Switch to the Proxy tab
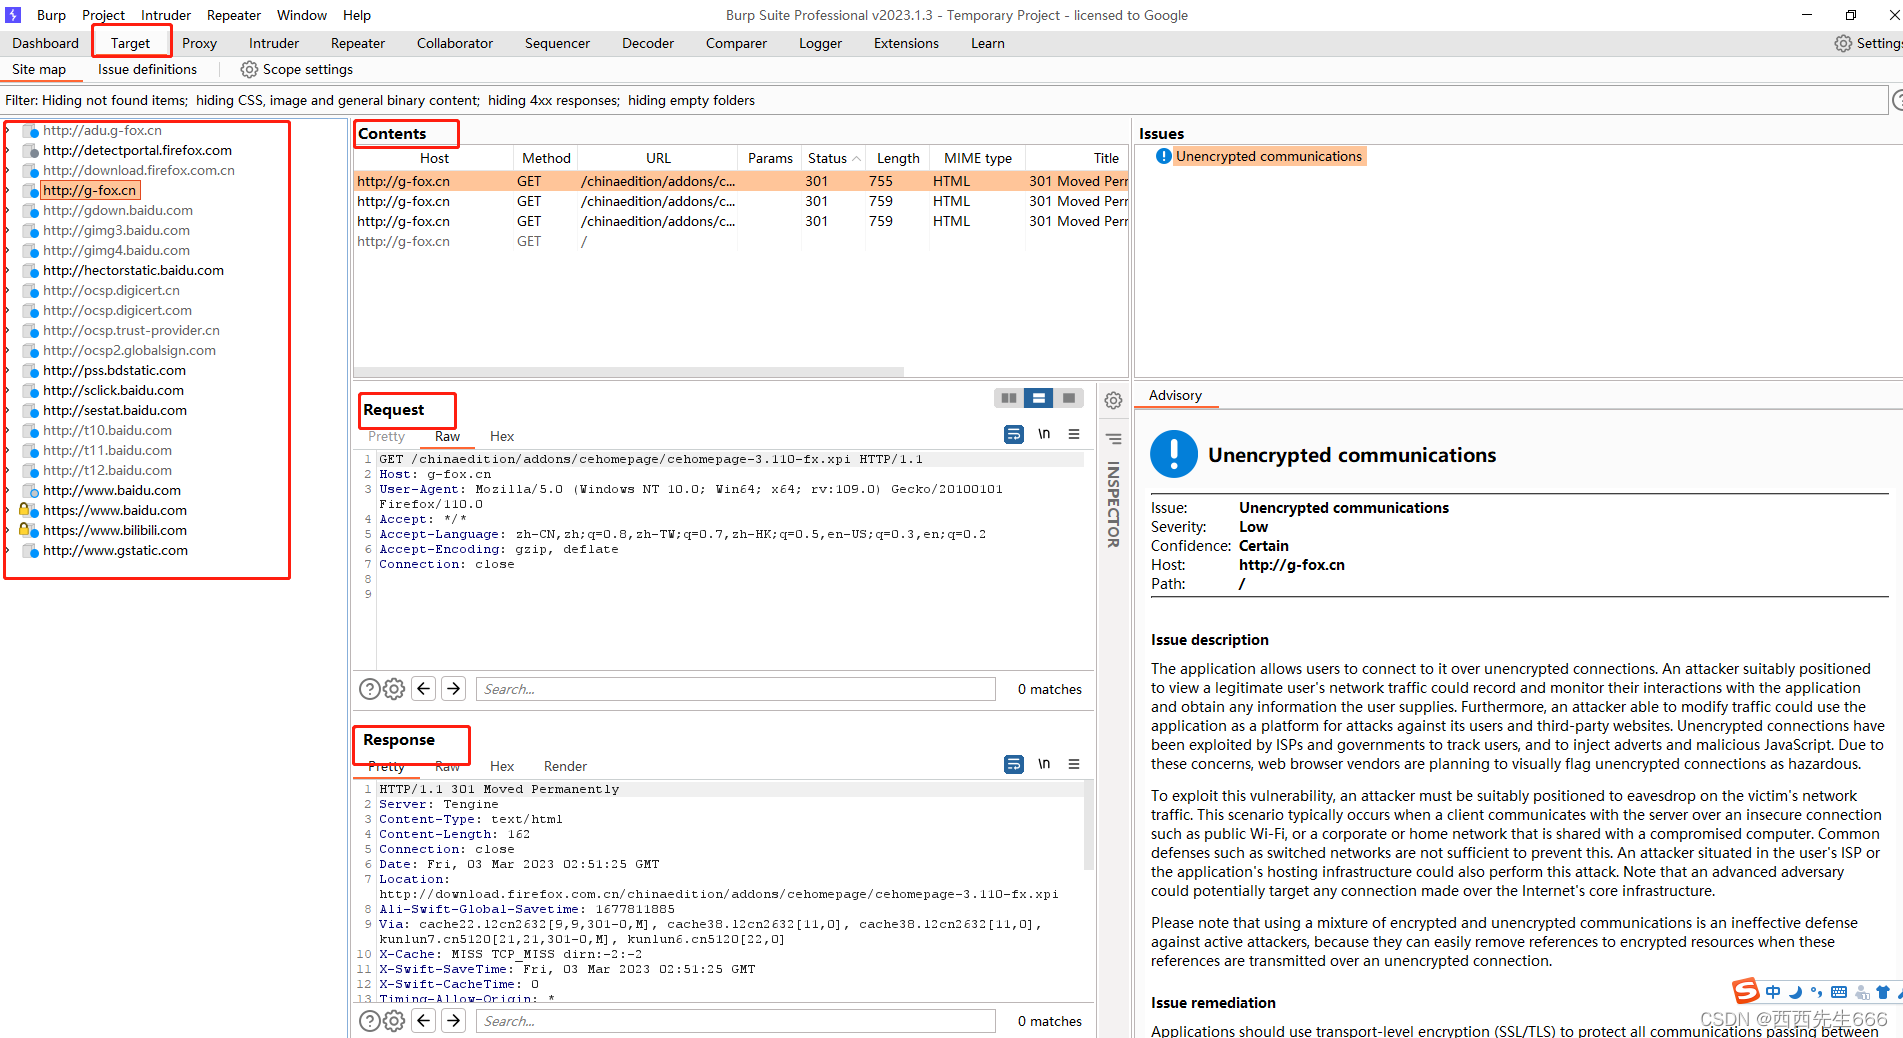The image size is (1903, 1038). pyautogui.click(x=199, y=43)
